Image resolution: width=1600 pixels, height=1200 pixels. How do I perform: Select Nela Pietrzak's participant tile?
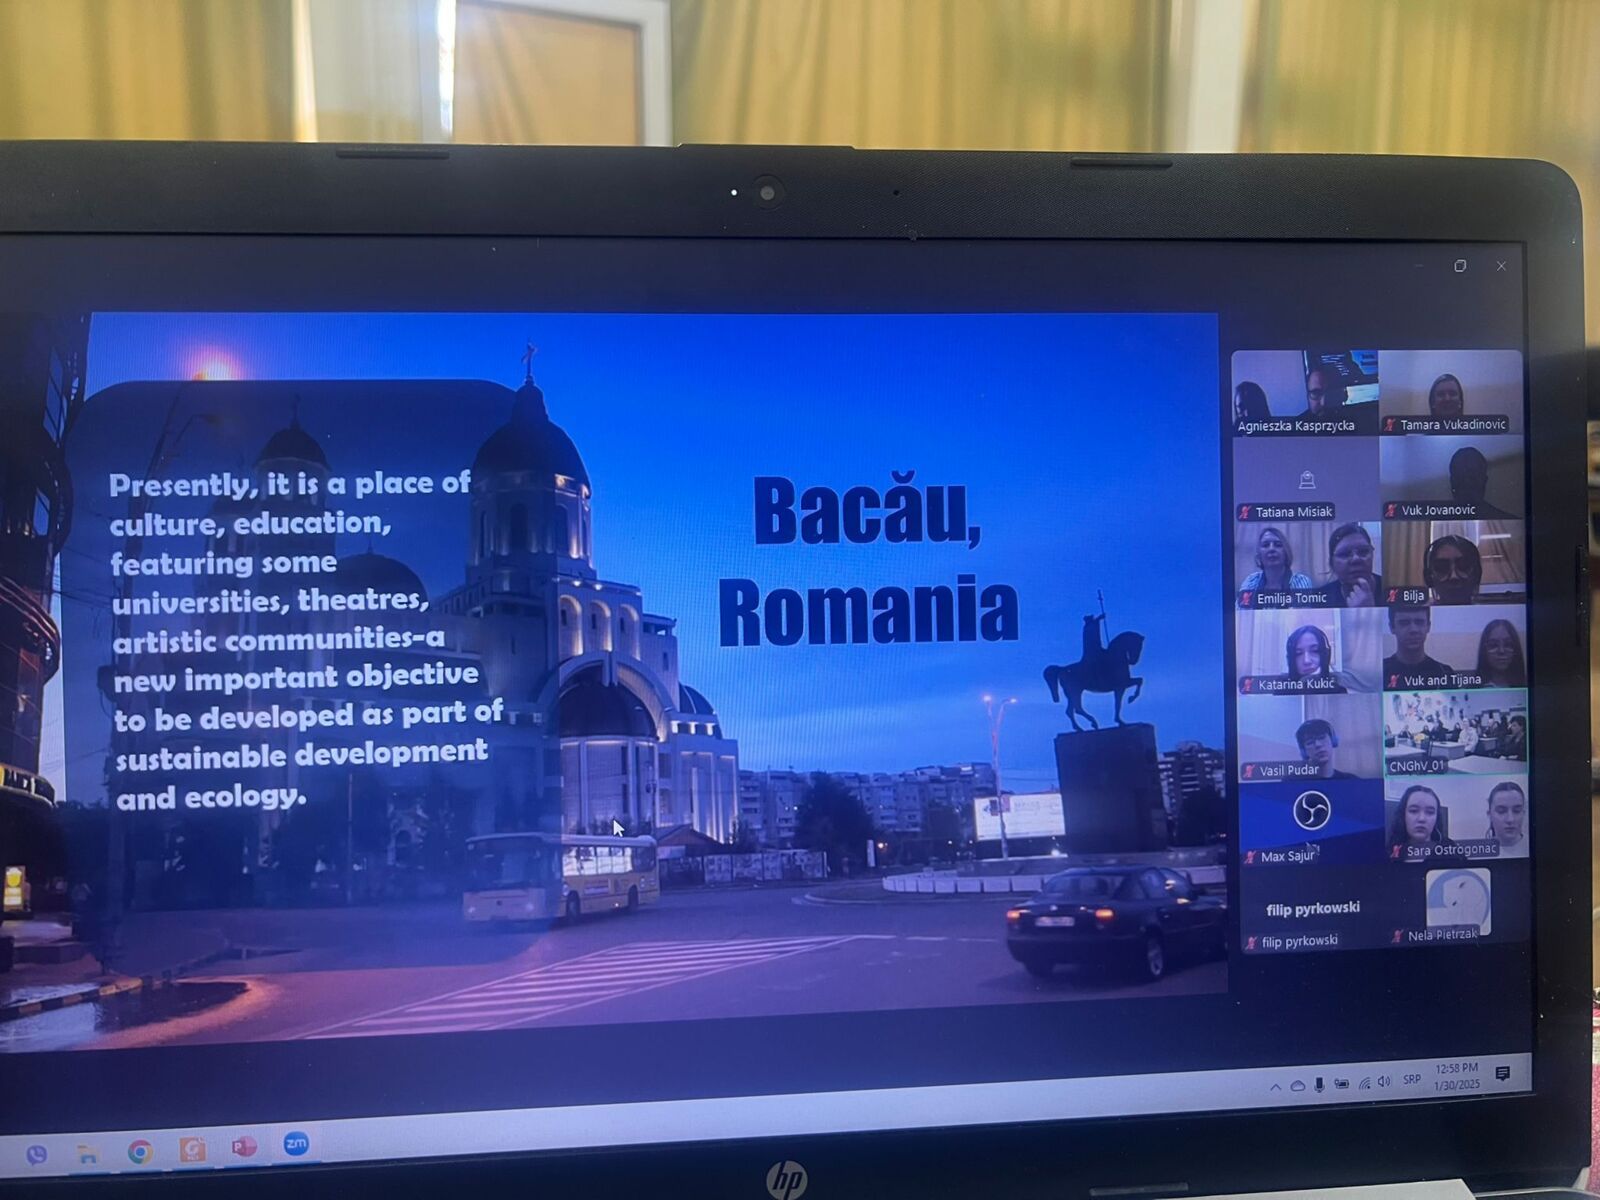pyautogui.click(x=1458, y=905)
